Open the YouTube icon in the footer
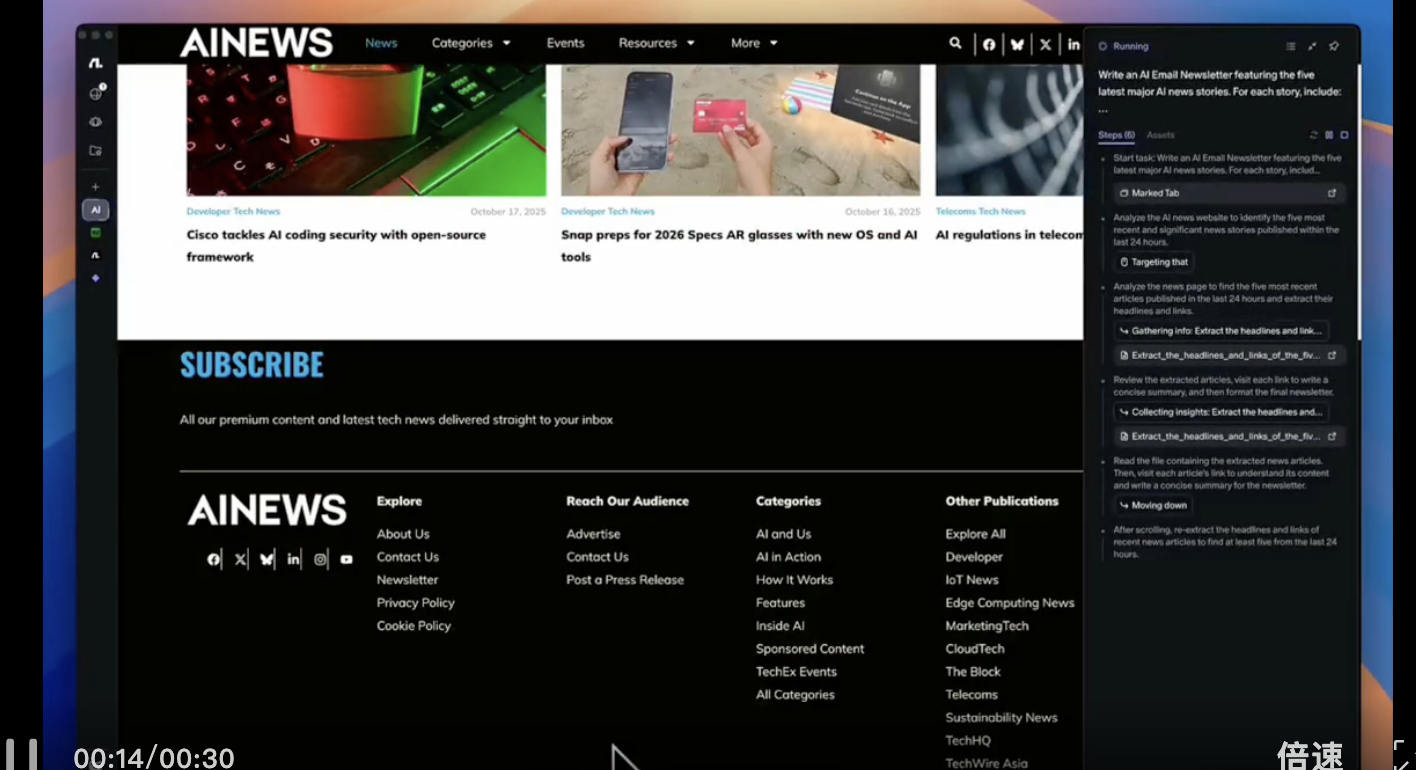The image size is (1416, 770). tap(346, 559)
